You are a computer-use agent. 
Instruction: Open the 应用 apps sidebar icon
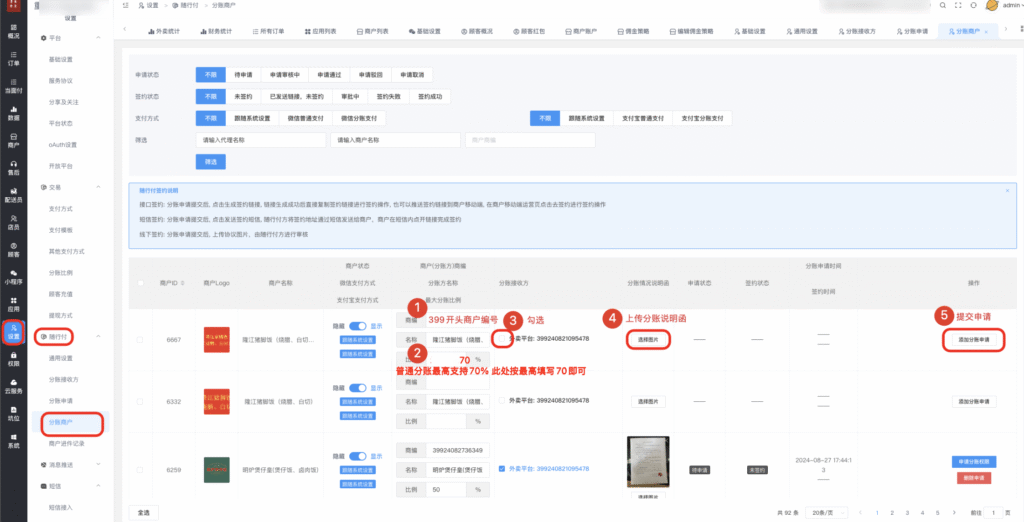[13, 304]
